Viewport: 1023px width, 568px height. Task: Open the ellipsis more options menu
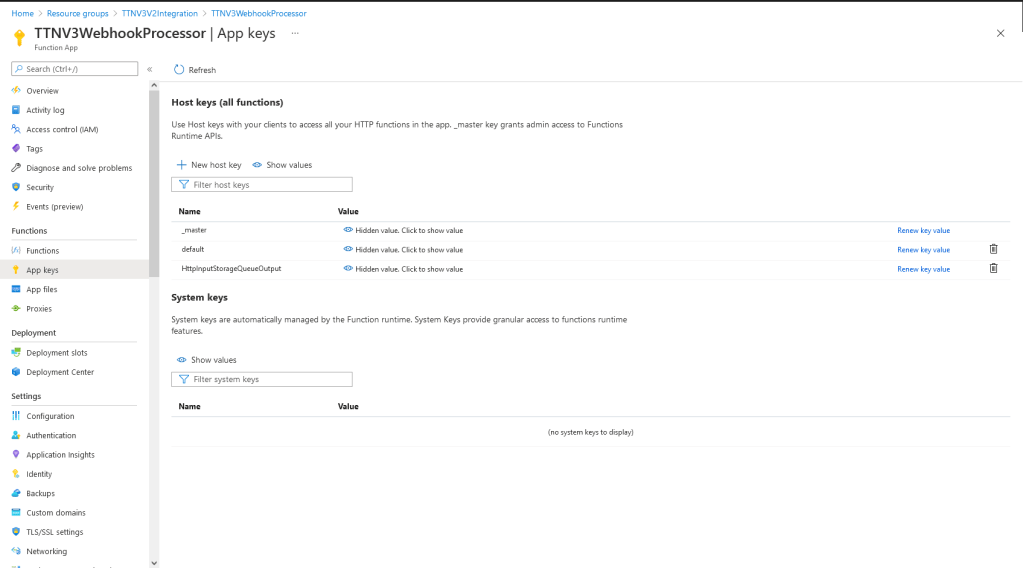click(x=295, y=33)
